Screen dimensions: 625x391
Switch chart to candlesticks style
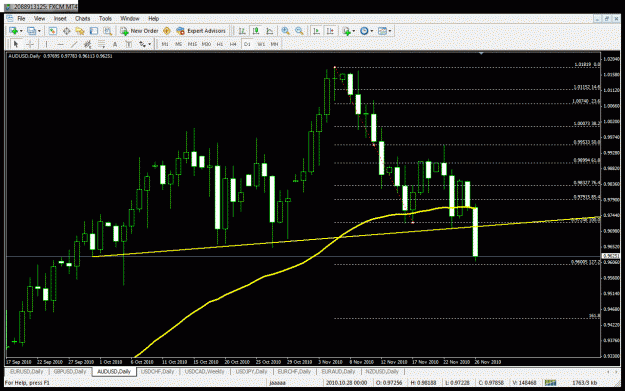point(256,31)
